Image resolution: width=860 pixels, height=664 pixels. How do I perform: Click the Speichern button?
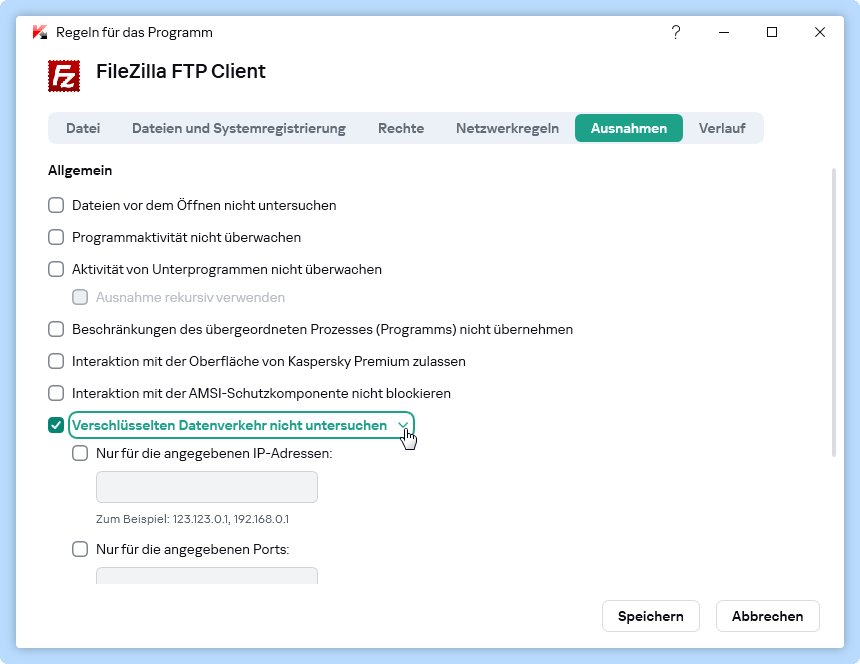point(650,616)
